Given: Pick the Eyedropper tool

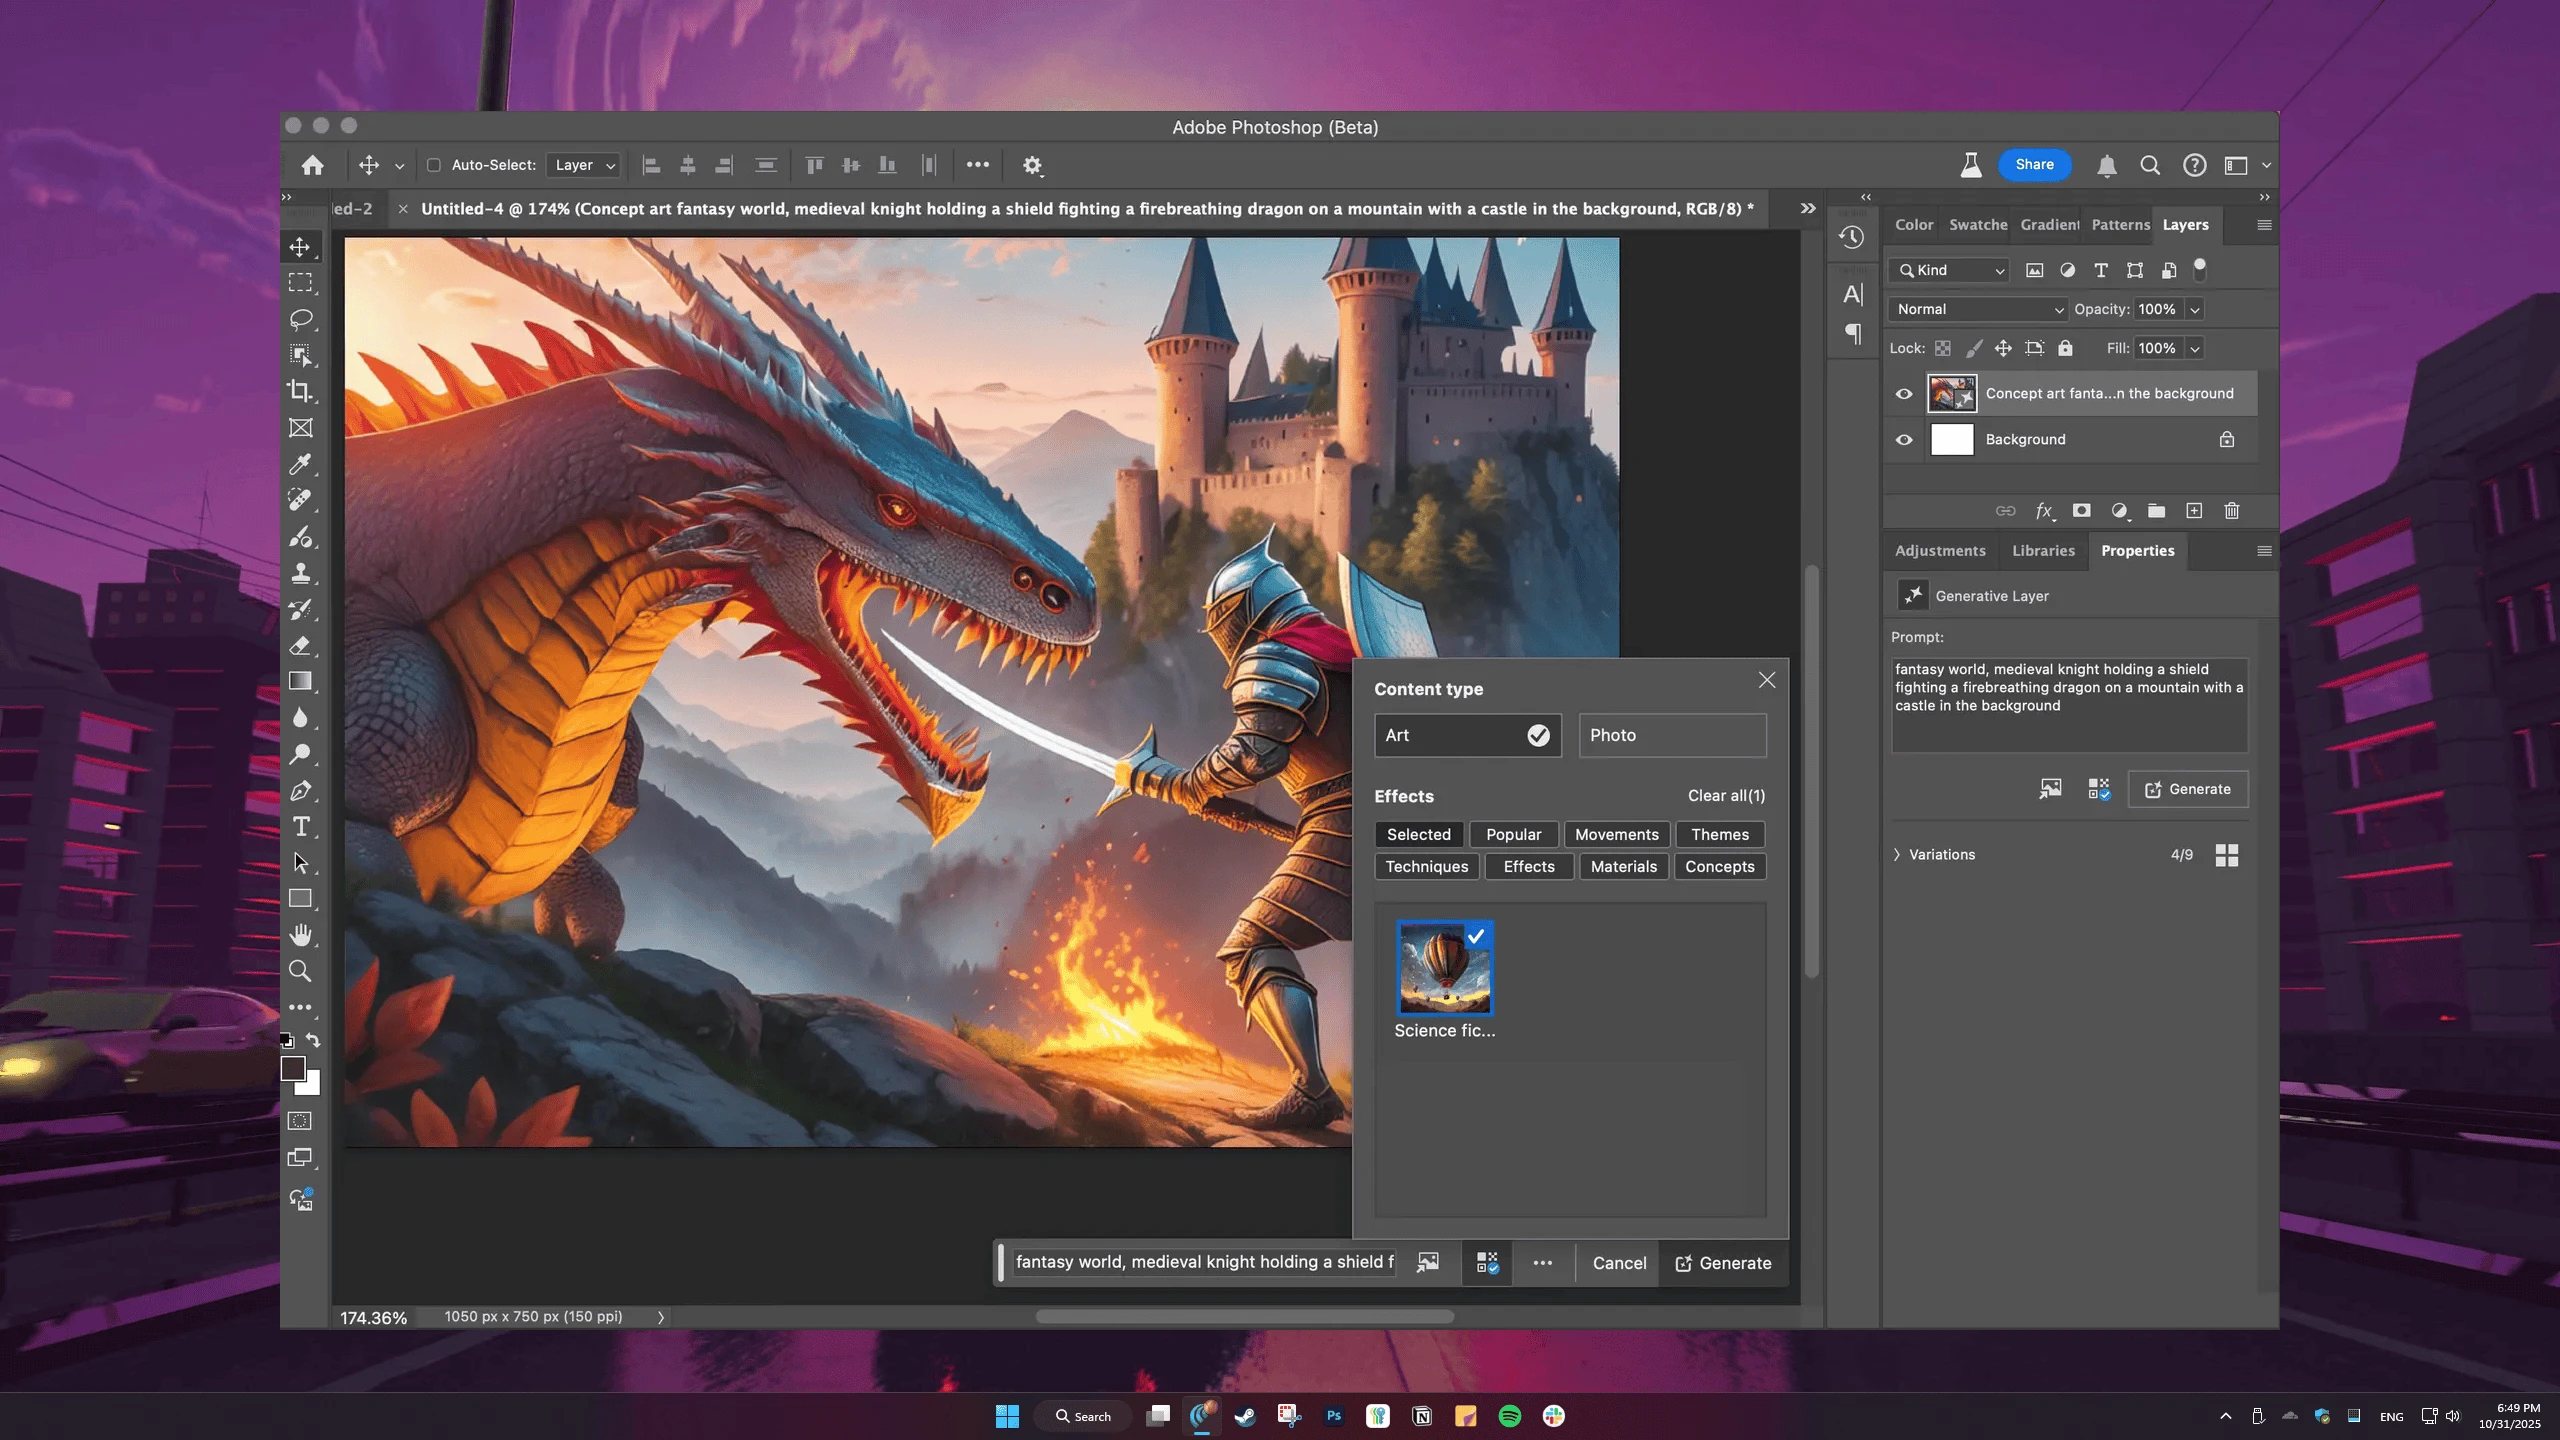Looking at the screenshot, I should (x=300, y=464).
